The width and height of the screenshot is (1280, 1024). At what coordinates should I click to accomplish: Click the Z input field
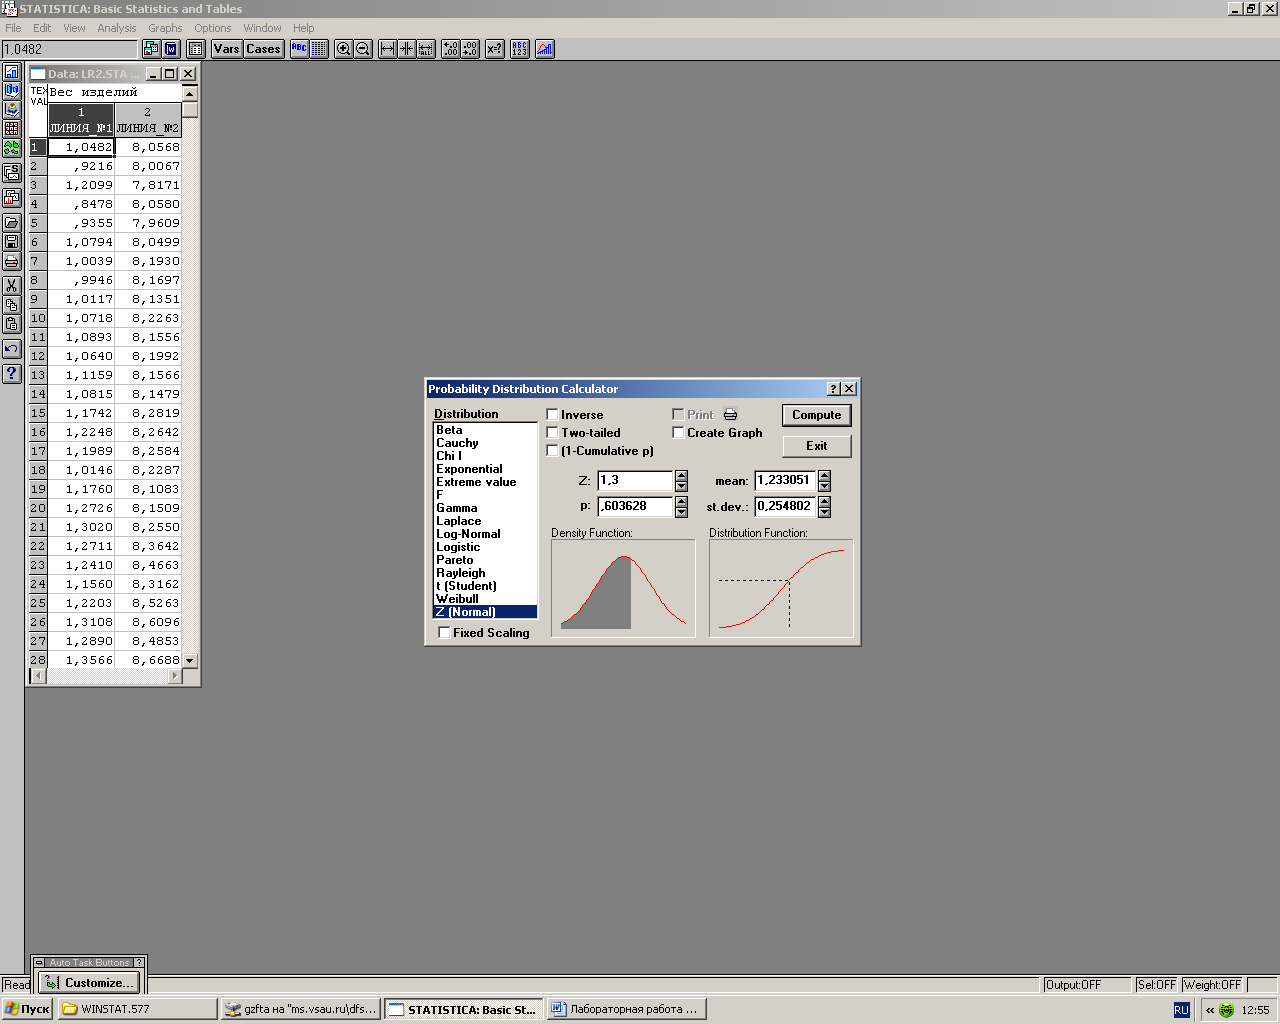click(x=636, y=480)
